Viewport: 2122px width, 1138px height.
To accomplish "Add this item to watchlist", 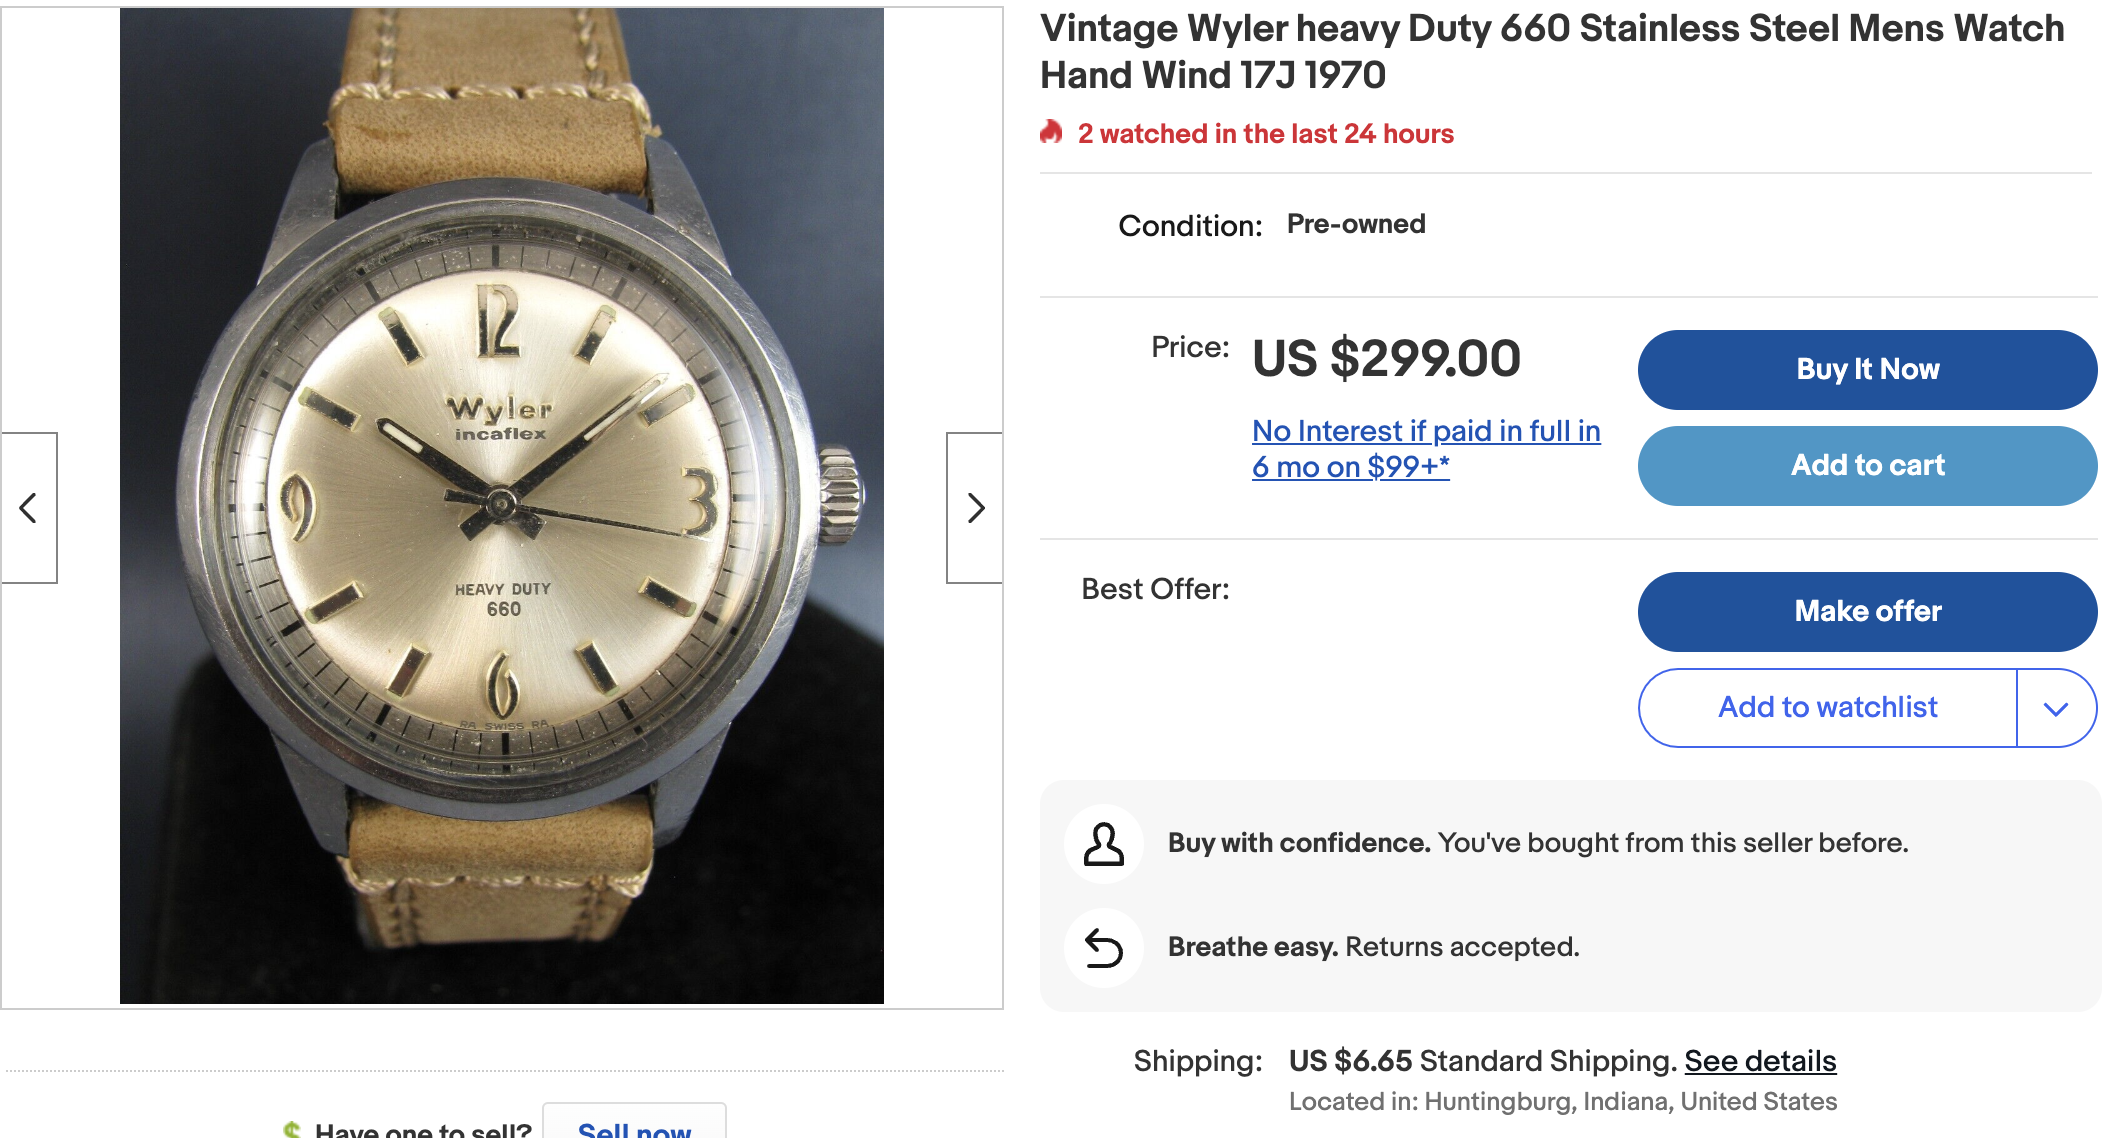I will coord(1827,708).
